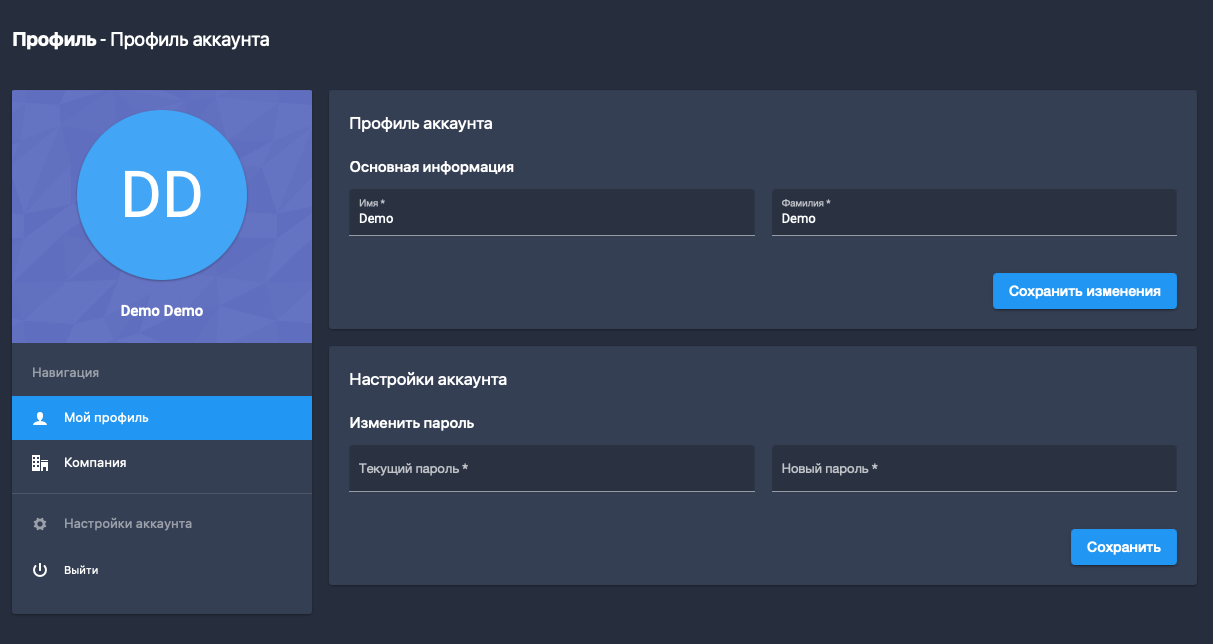Image resolution: width=1213 pixels, height=644 pixels.
Task: Open Настройки аккаунта in the sidebar navigation
Action: tap(128, 524)
